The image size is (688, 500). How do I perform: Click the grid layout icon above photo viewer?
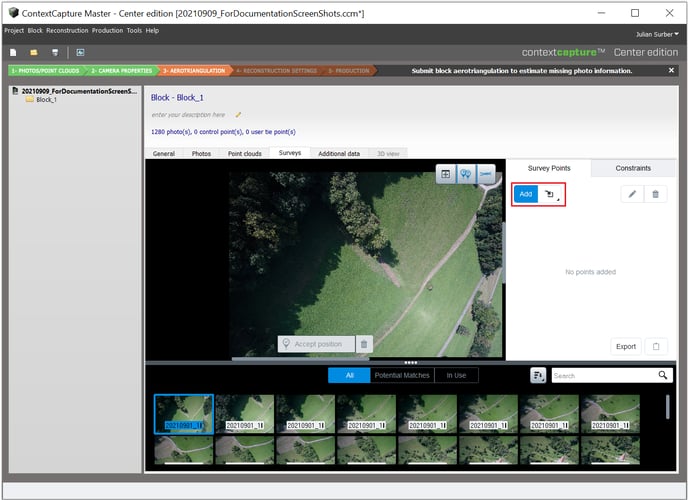pyautogui.click(x=445, y=174)
